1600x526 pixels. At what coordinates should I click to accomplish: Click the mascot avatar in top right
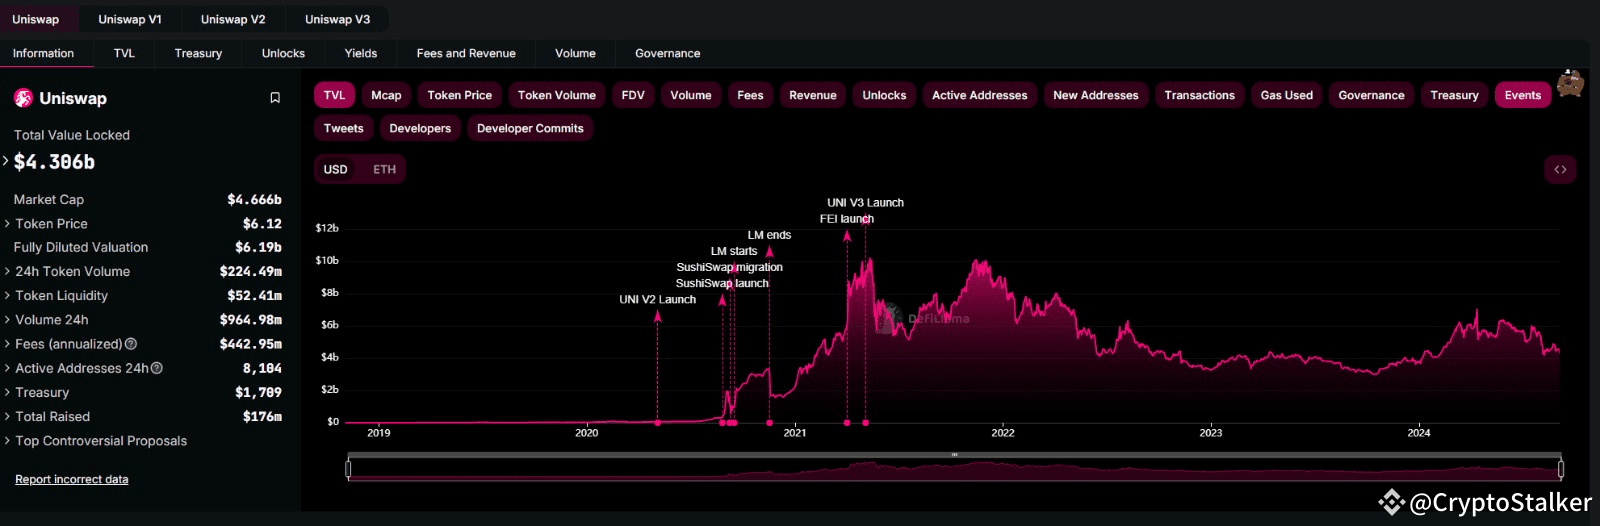click(1570, 84)
